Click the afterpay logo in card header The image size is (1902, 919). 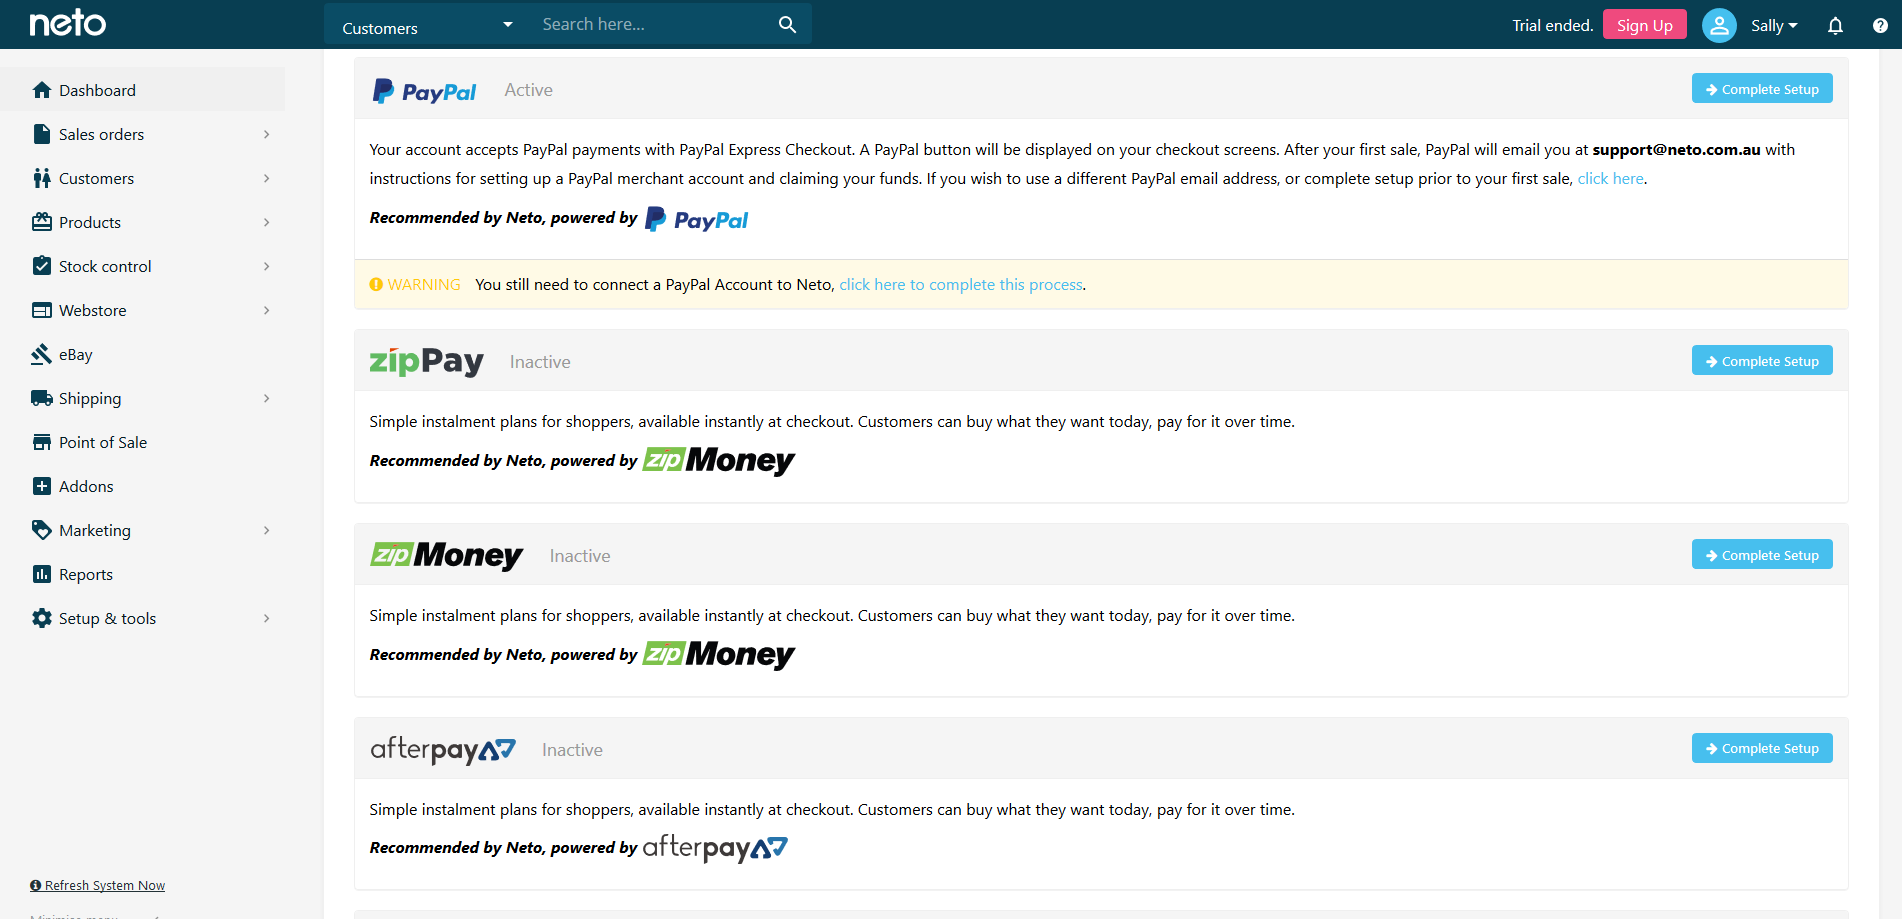[x=443, y=749]
